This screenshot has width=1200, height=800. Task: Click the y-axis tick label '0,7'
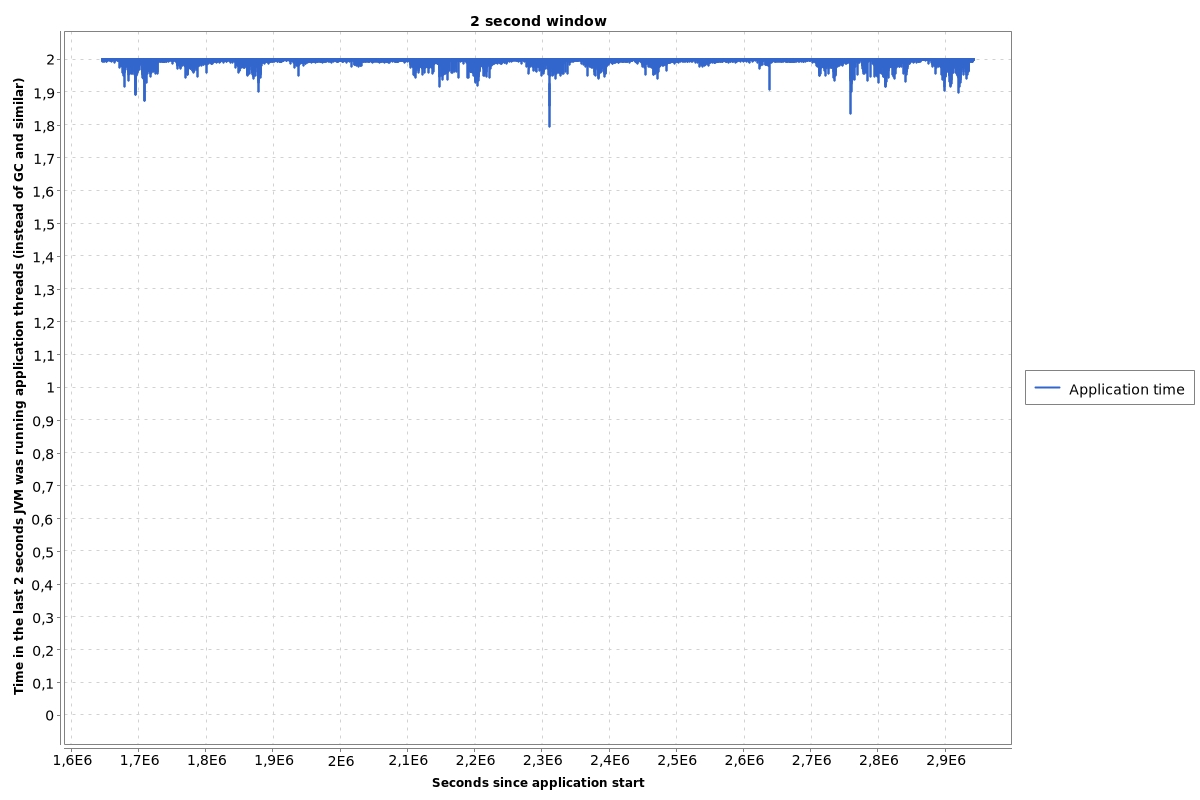tap(45, 486)
